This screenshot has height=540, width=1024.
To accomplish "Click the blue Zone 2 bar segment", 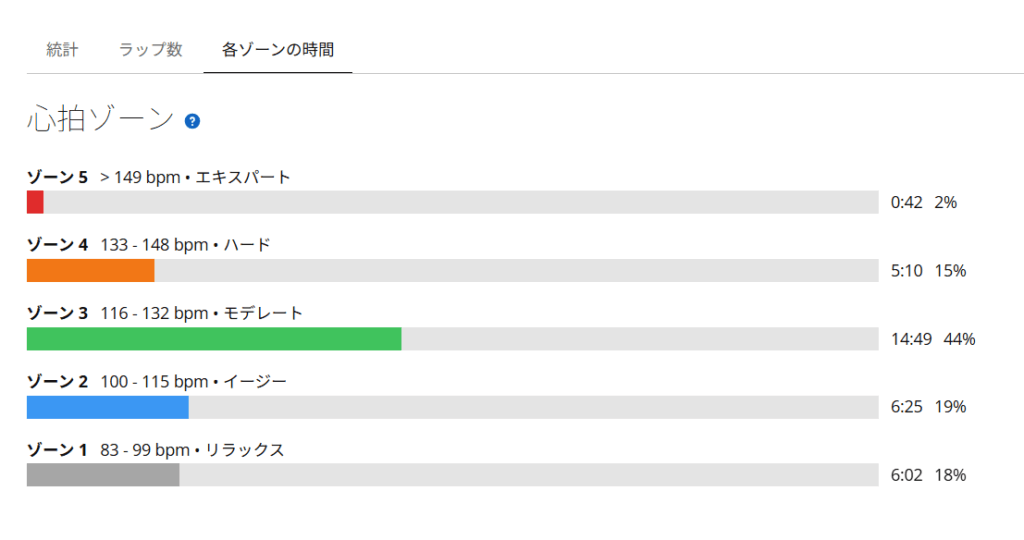I will (108, 407).
